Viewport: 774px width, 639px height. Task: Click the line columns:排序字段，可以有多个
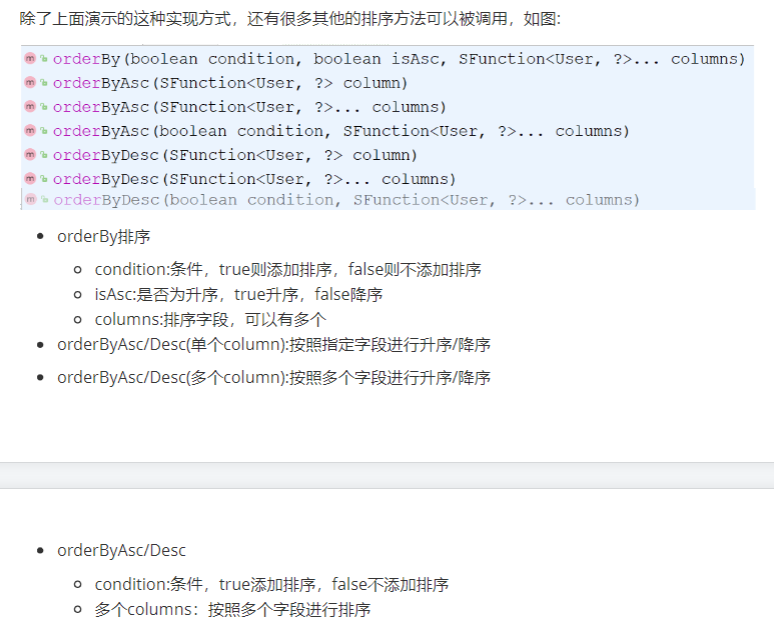[x=210, y=320]
